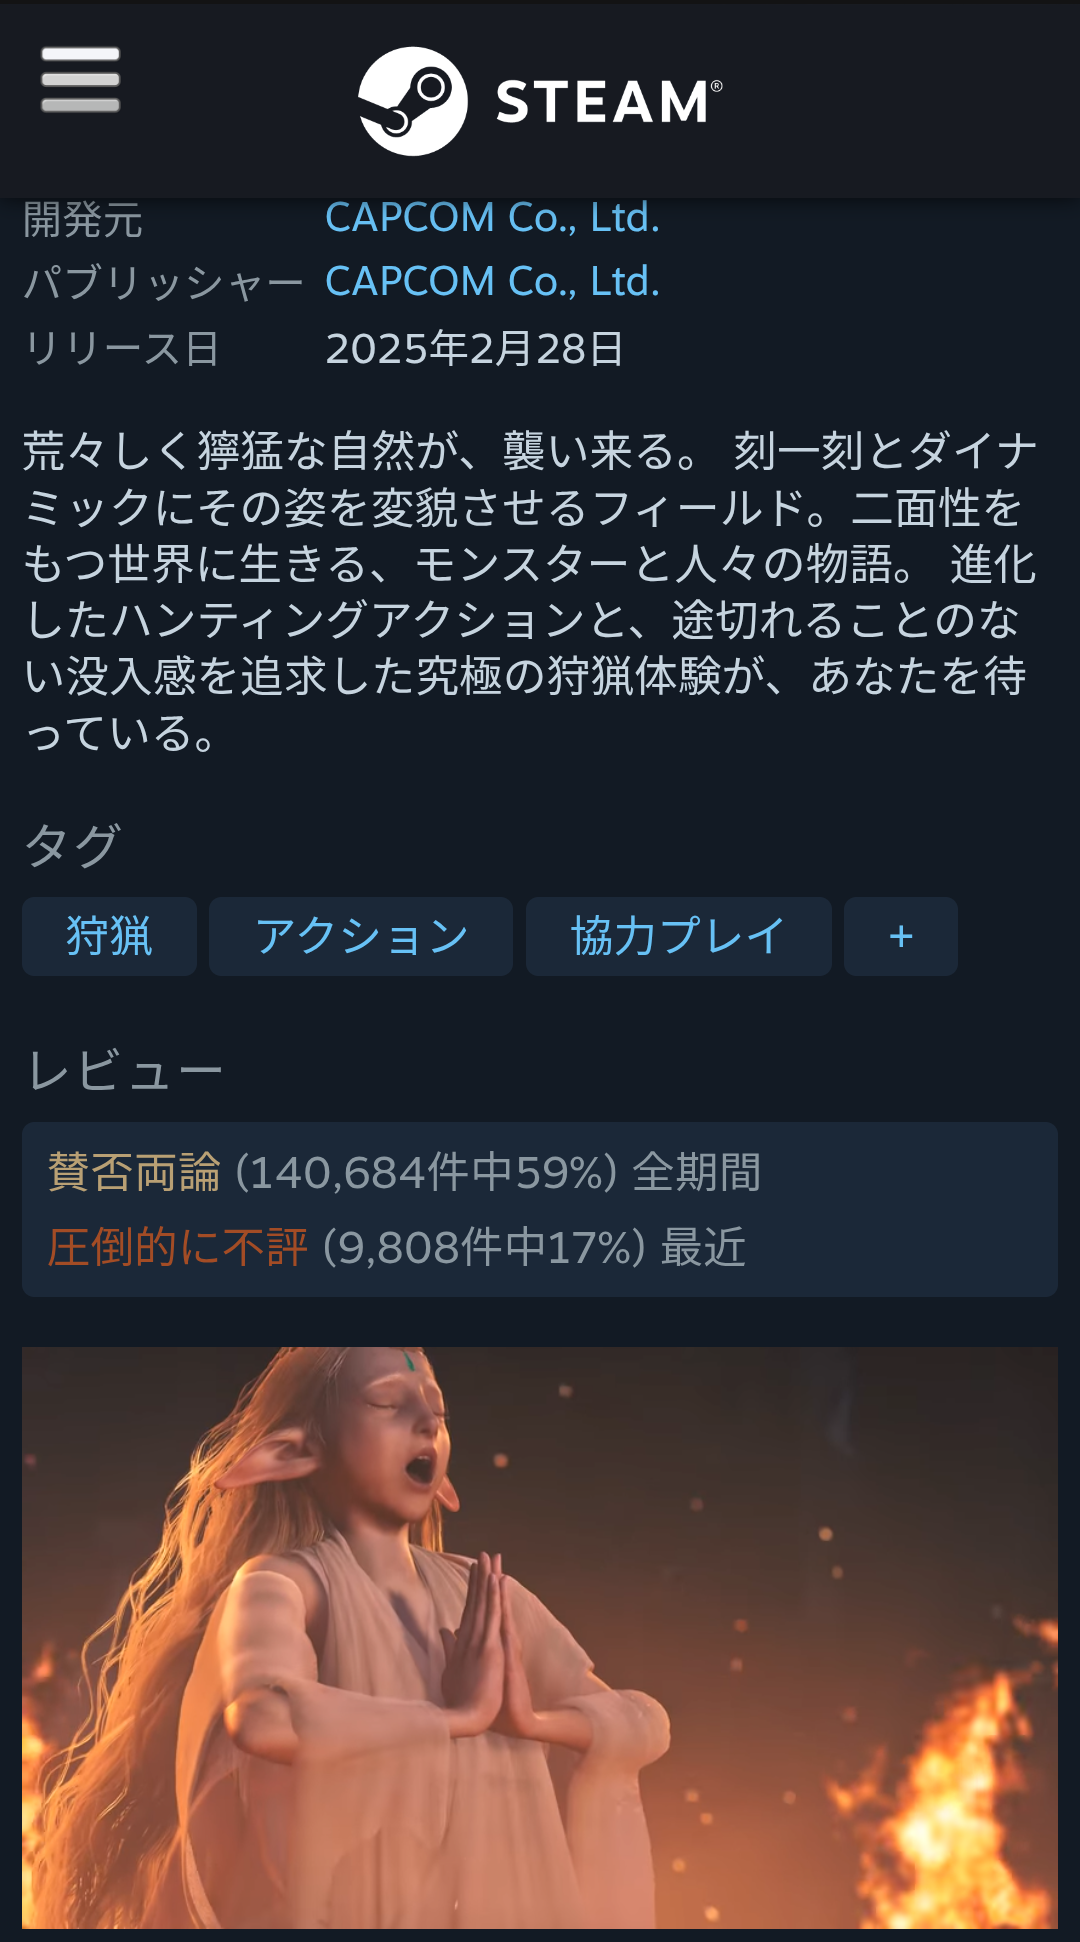Open the publisher CAPCOM Co., Ltd. link
Viewport: 1080px width, 1942px height.
(493, 281)
